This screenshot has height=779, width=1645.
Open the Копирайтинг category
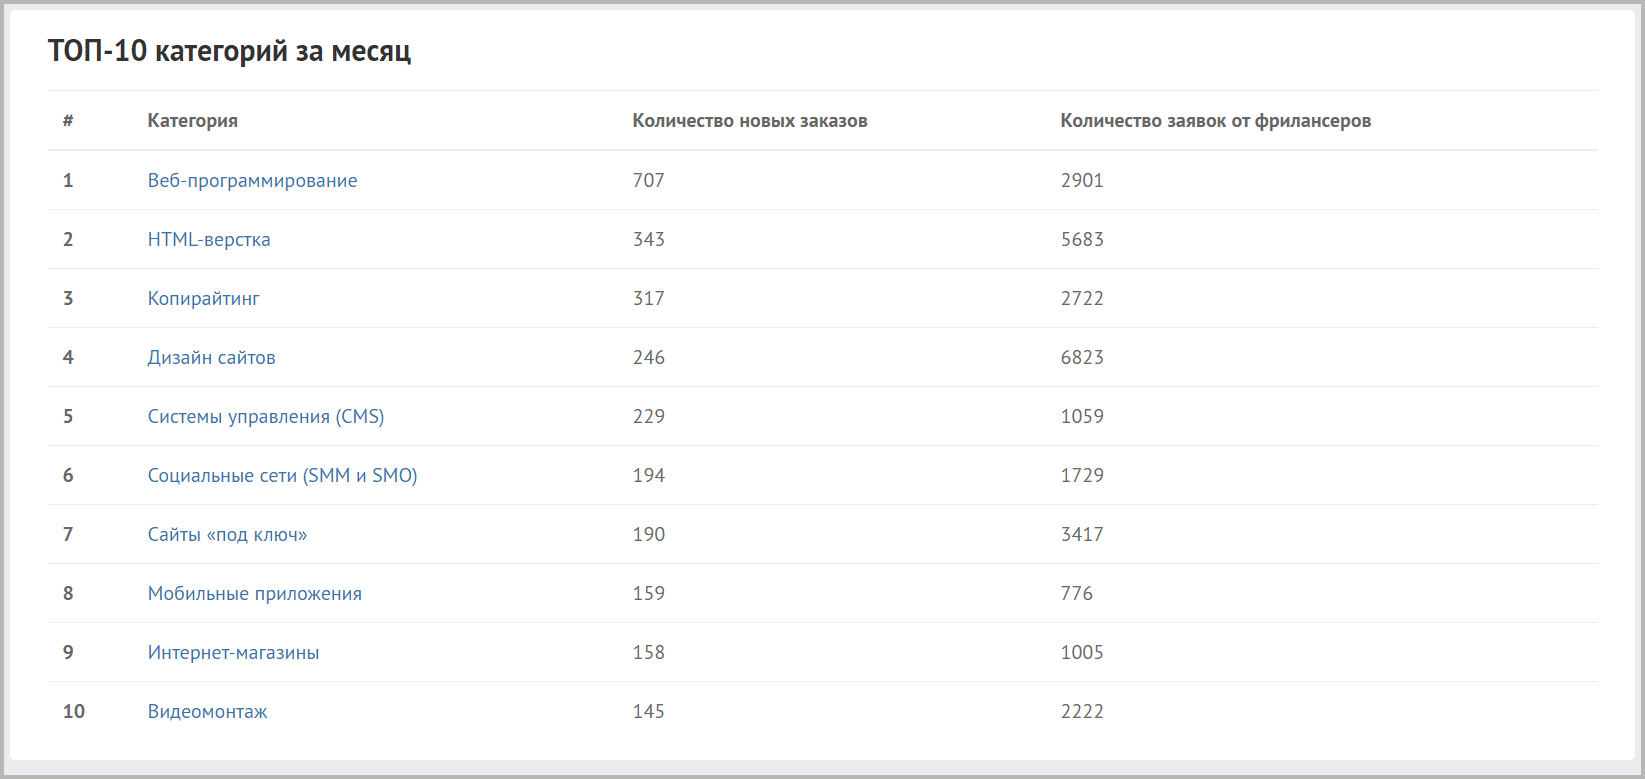203,299
